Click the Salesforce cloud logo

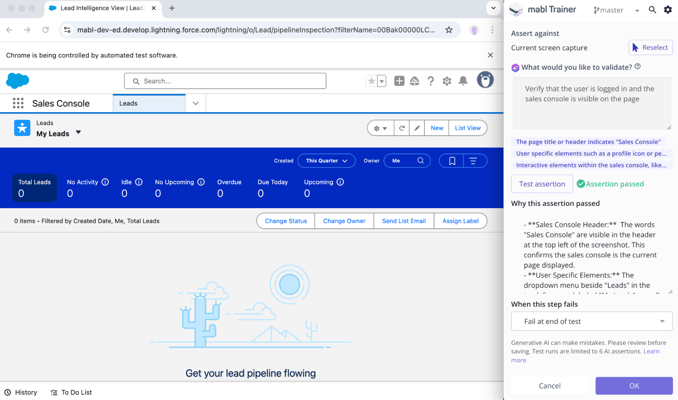18,81
